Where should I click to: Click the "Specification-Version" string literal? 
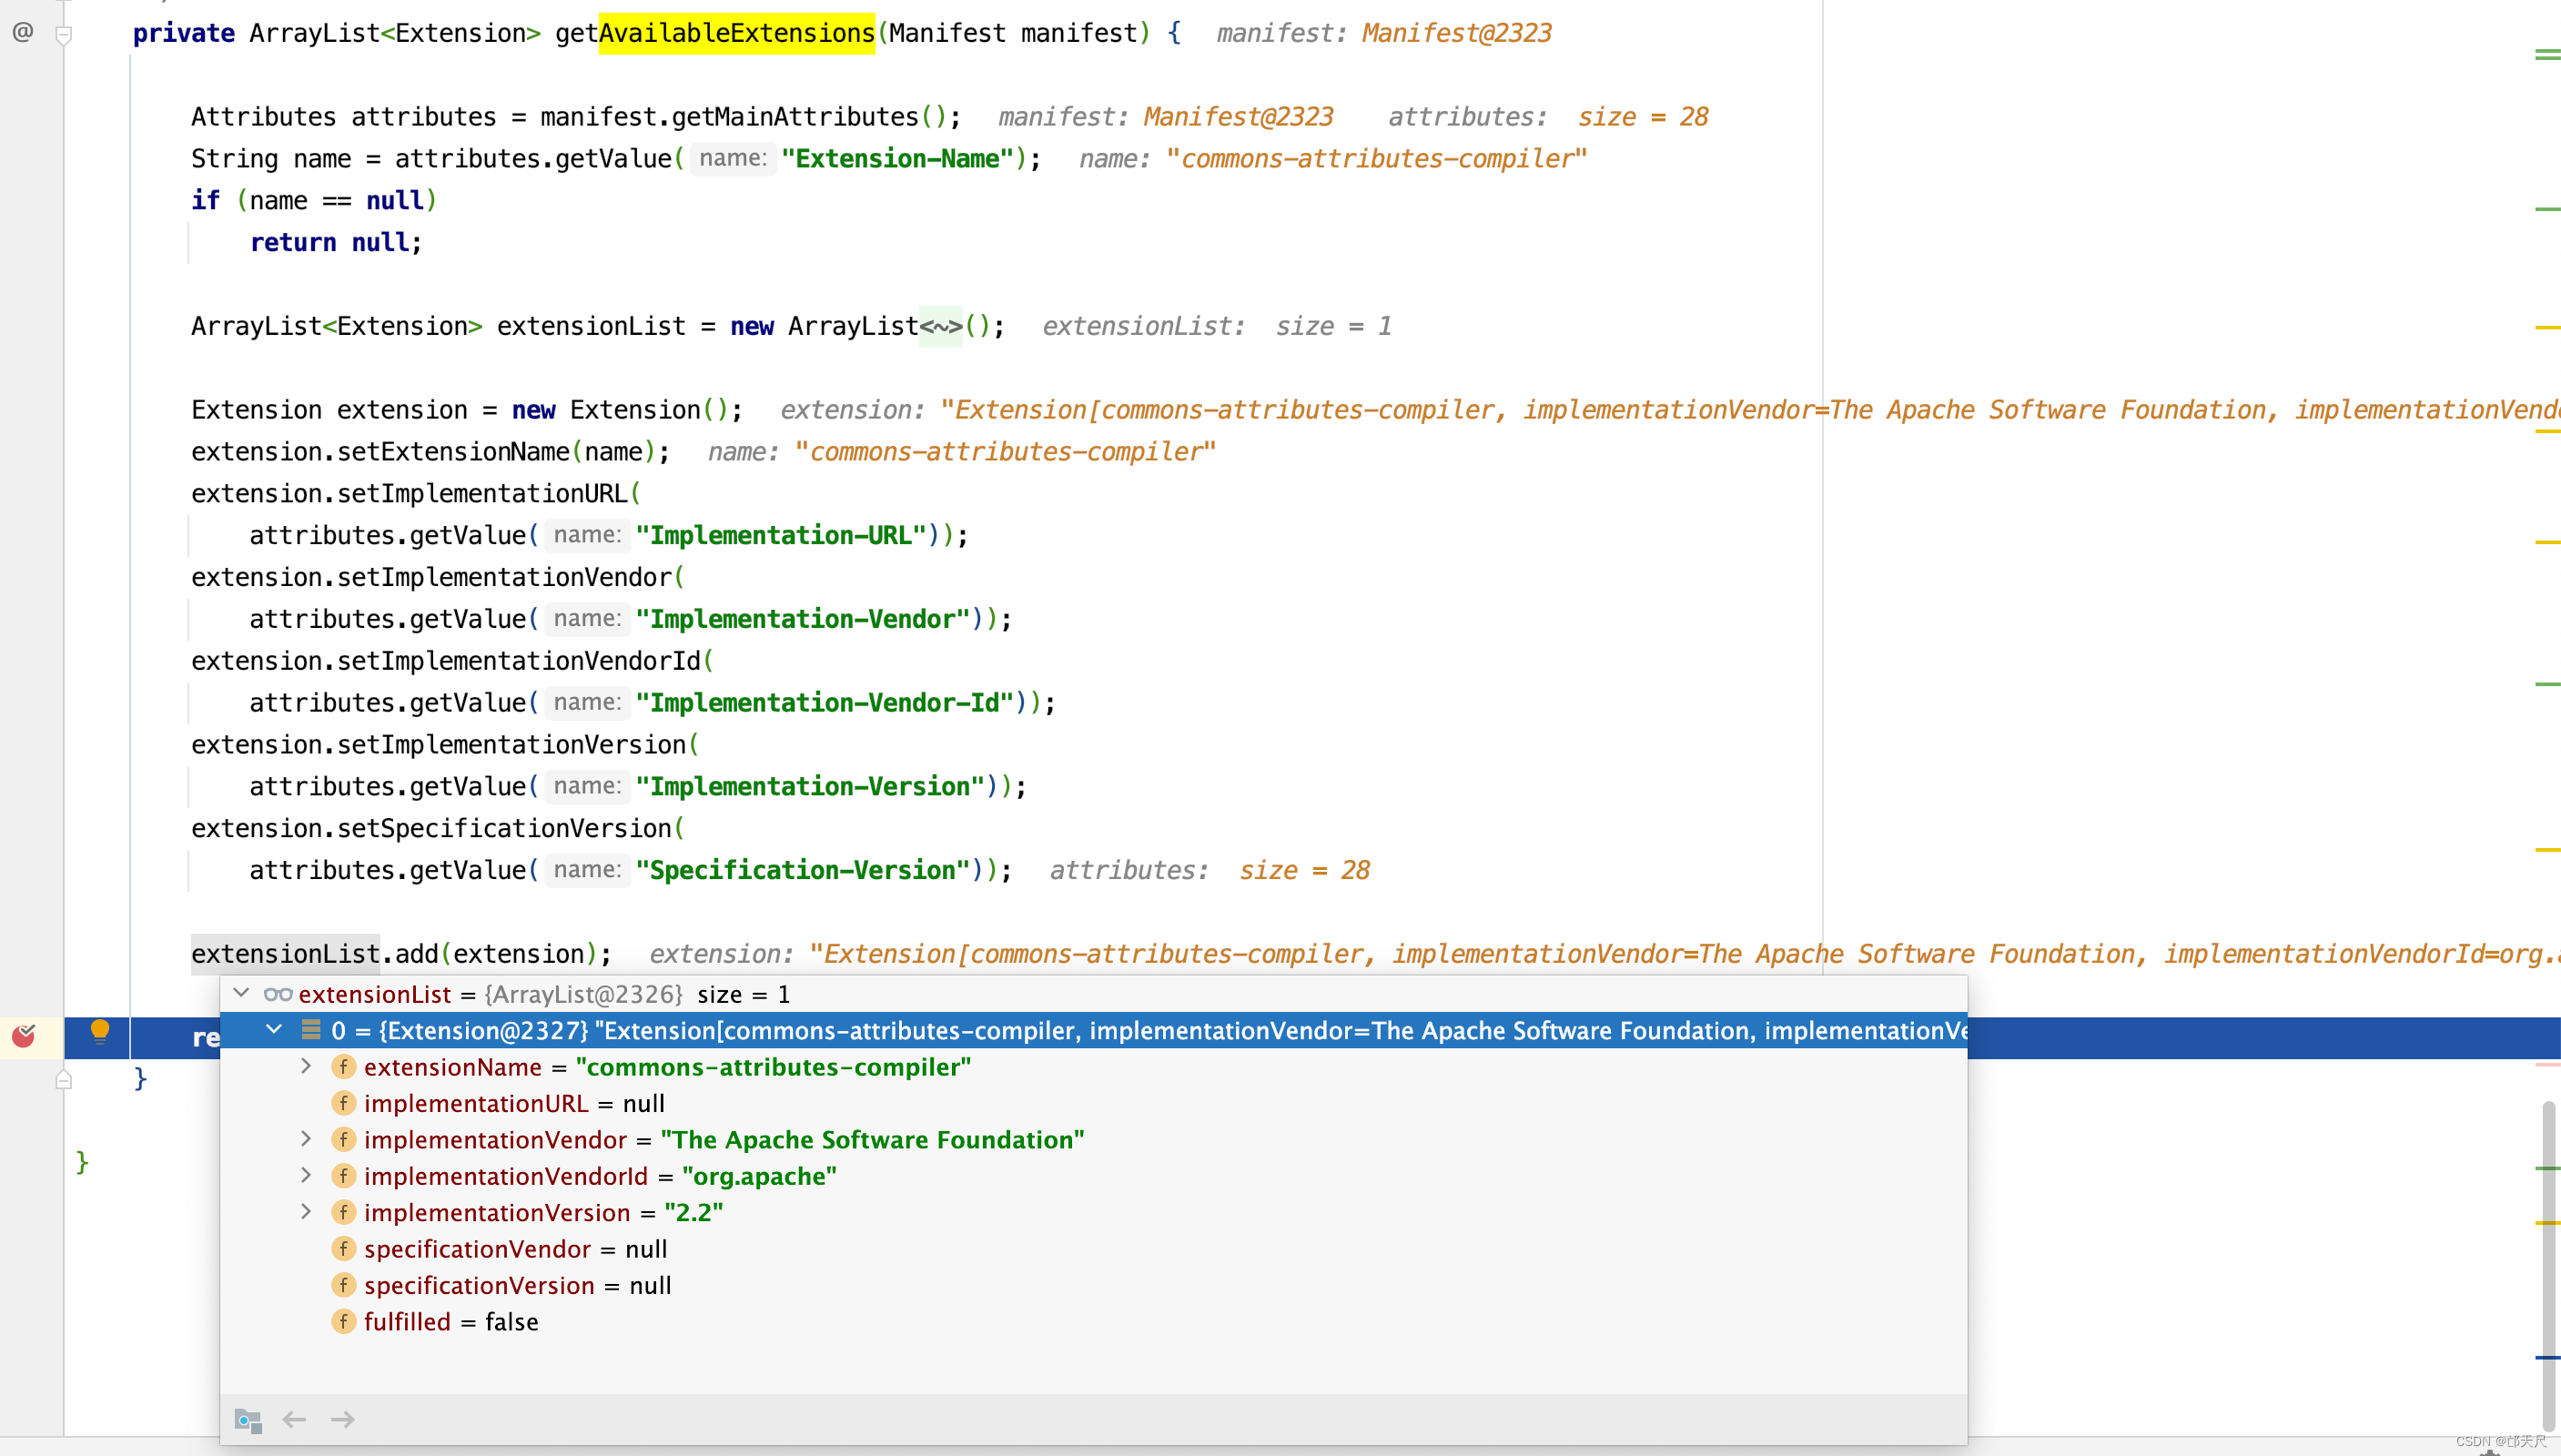[803, 870]
